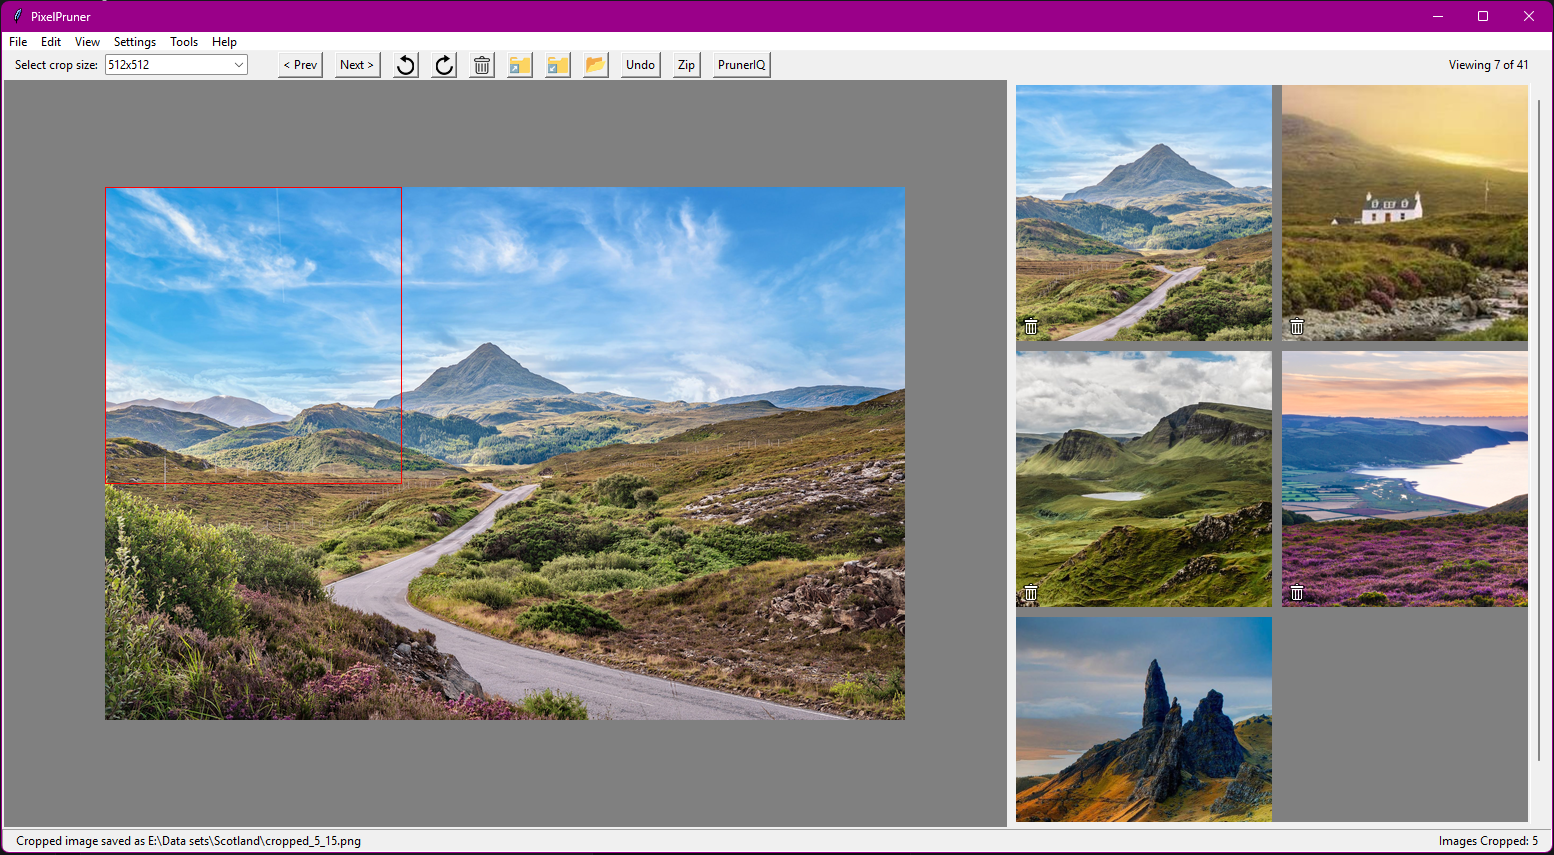The image size is (1554, 855).
Task: Click the folder icon with down-left arrow
Action: click(x=558, y=65)
